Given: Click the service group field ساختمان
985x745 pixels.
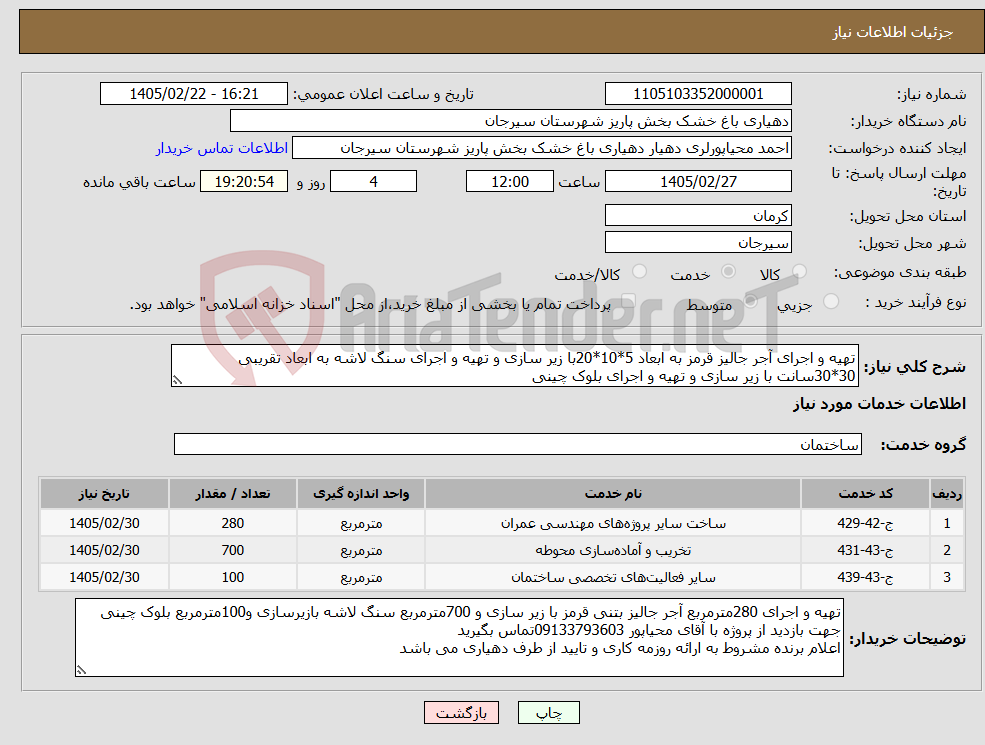Looking at the screenshot, I should coord(518,444).
